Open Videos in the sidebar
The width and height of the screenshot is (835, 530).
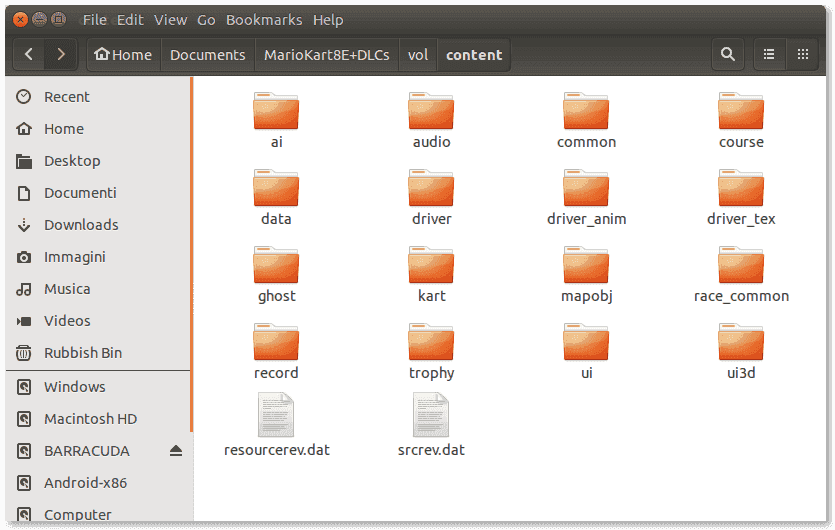pos(97,321)
